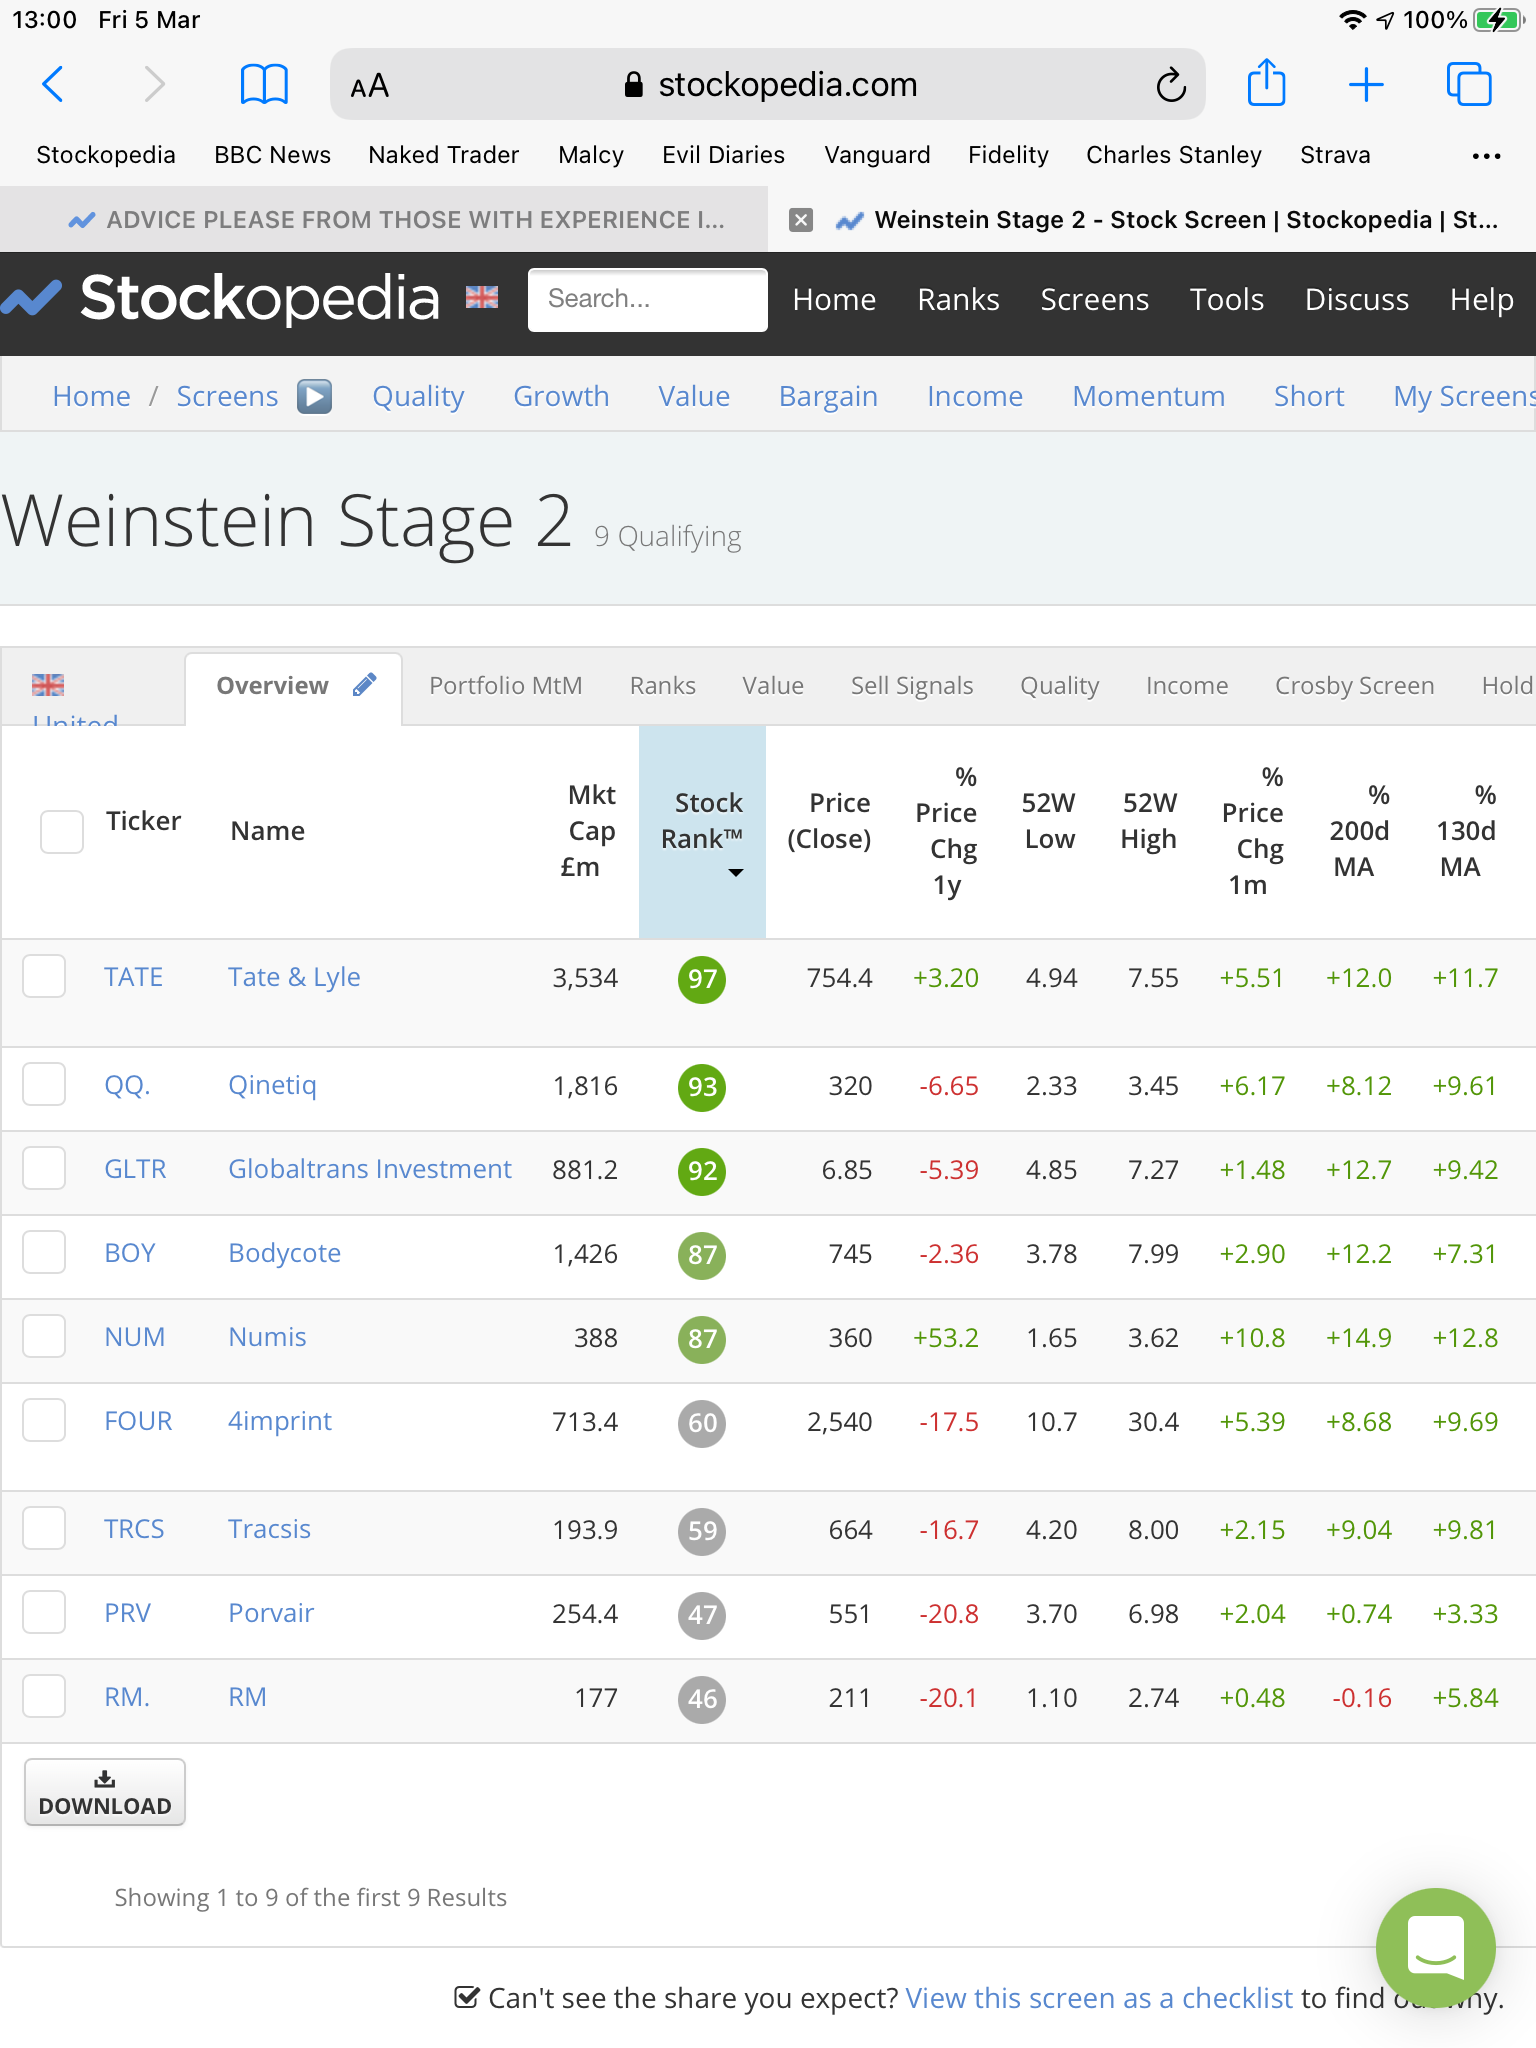Open the View this screen as a checklist link
The height and width of the screenshot is (2048, 1536).
coord(1099,1998)
